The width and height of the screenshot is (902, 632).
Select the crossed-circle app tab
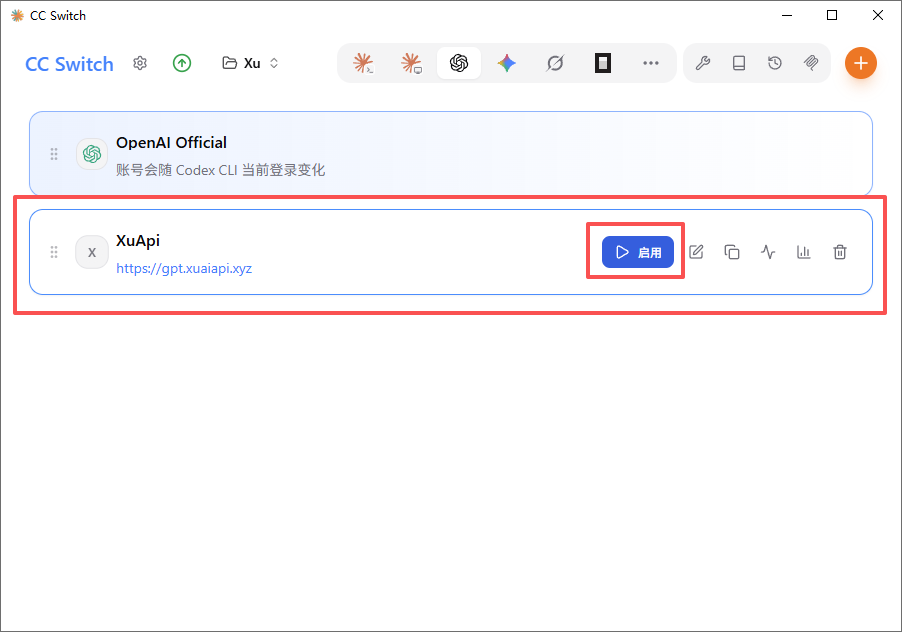click(x=555, y=63)
